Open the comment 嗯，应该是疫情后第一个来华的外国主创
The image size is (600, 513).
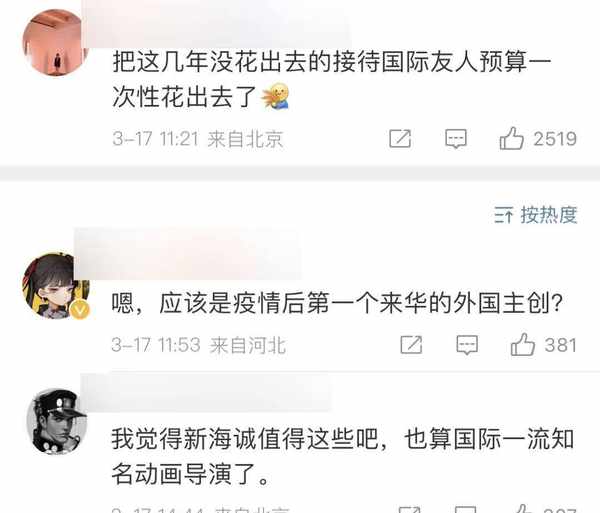click(x=337, y=303)
